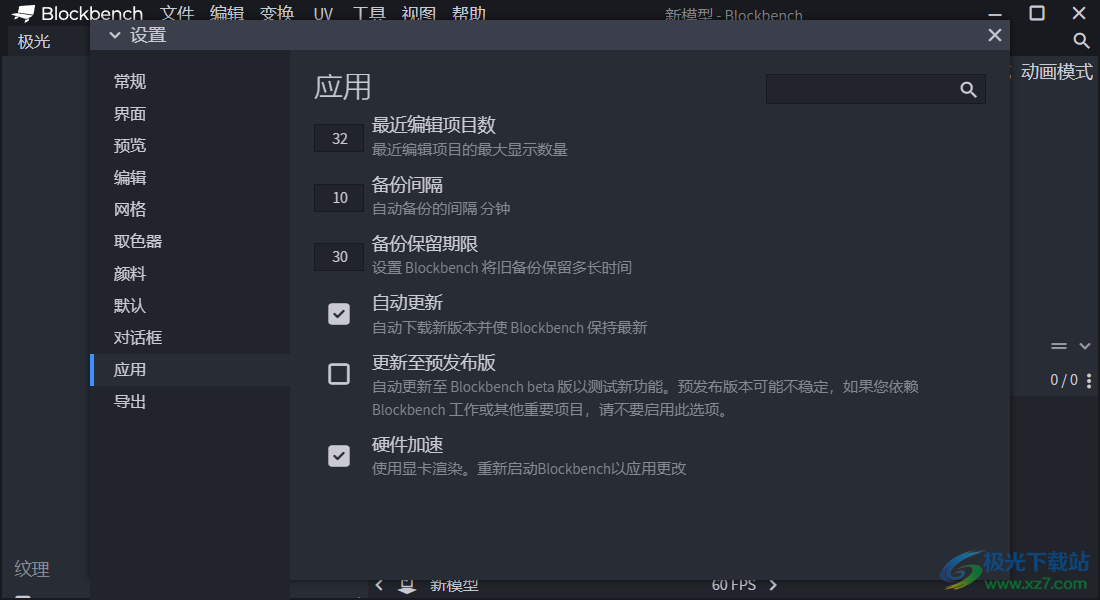Open main window search magnifier icon

[1081, 41]
